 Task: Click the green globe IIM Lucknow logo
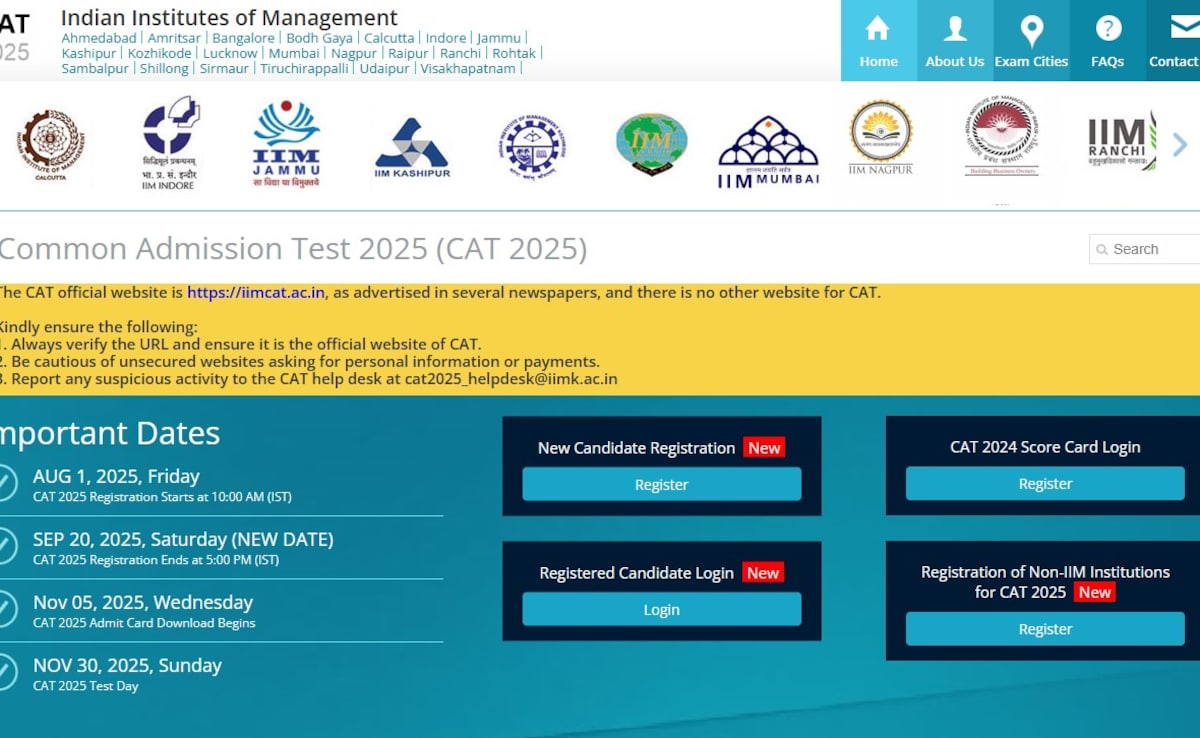[x=651, y=144]
